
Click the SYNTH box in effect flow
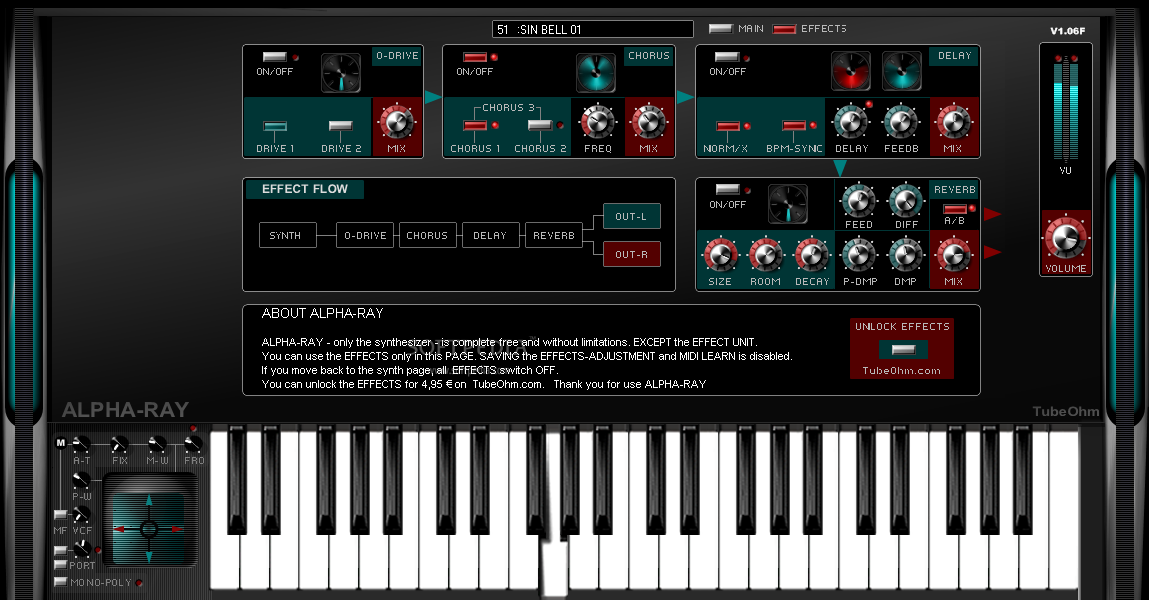tap(288, 235)
